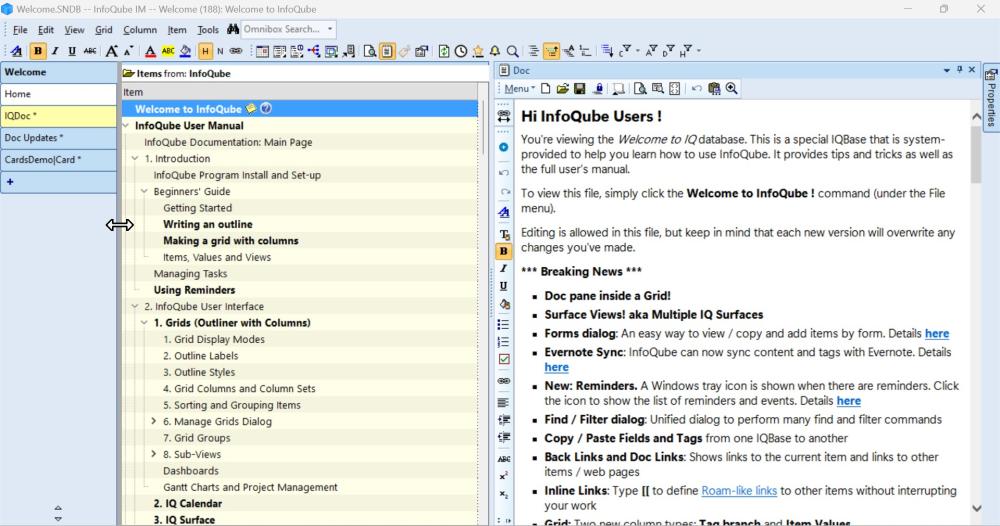This screenshot has height=526, width=1000.
Task: Open the Doc pane Menu dropdown
Action: pos(519,89)
